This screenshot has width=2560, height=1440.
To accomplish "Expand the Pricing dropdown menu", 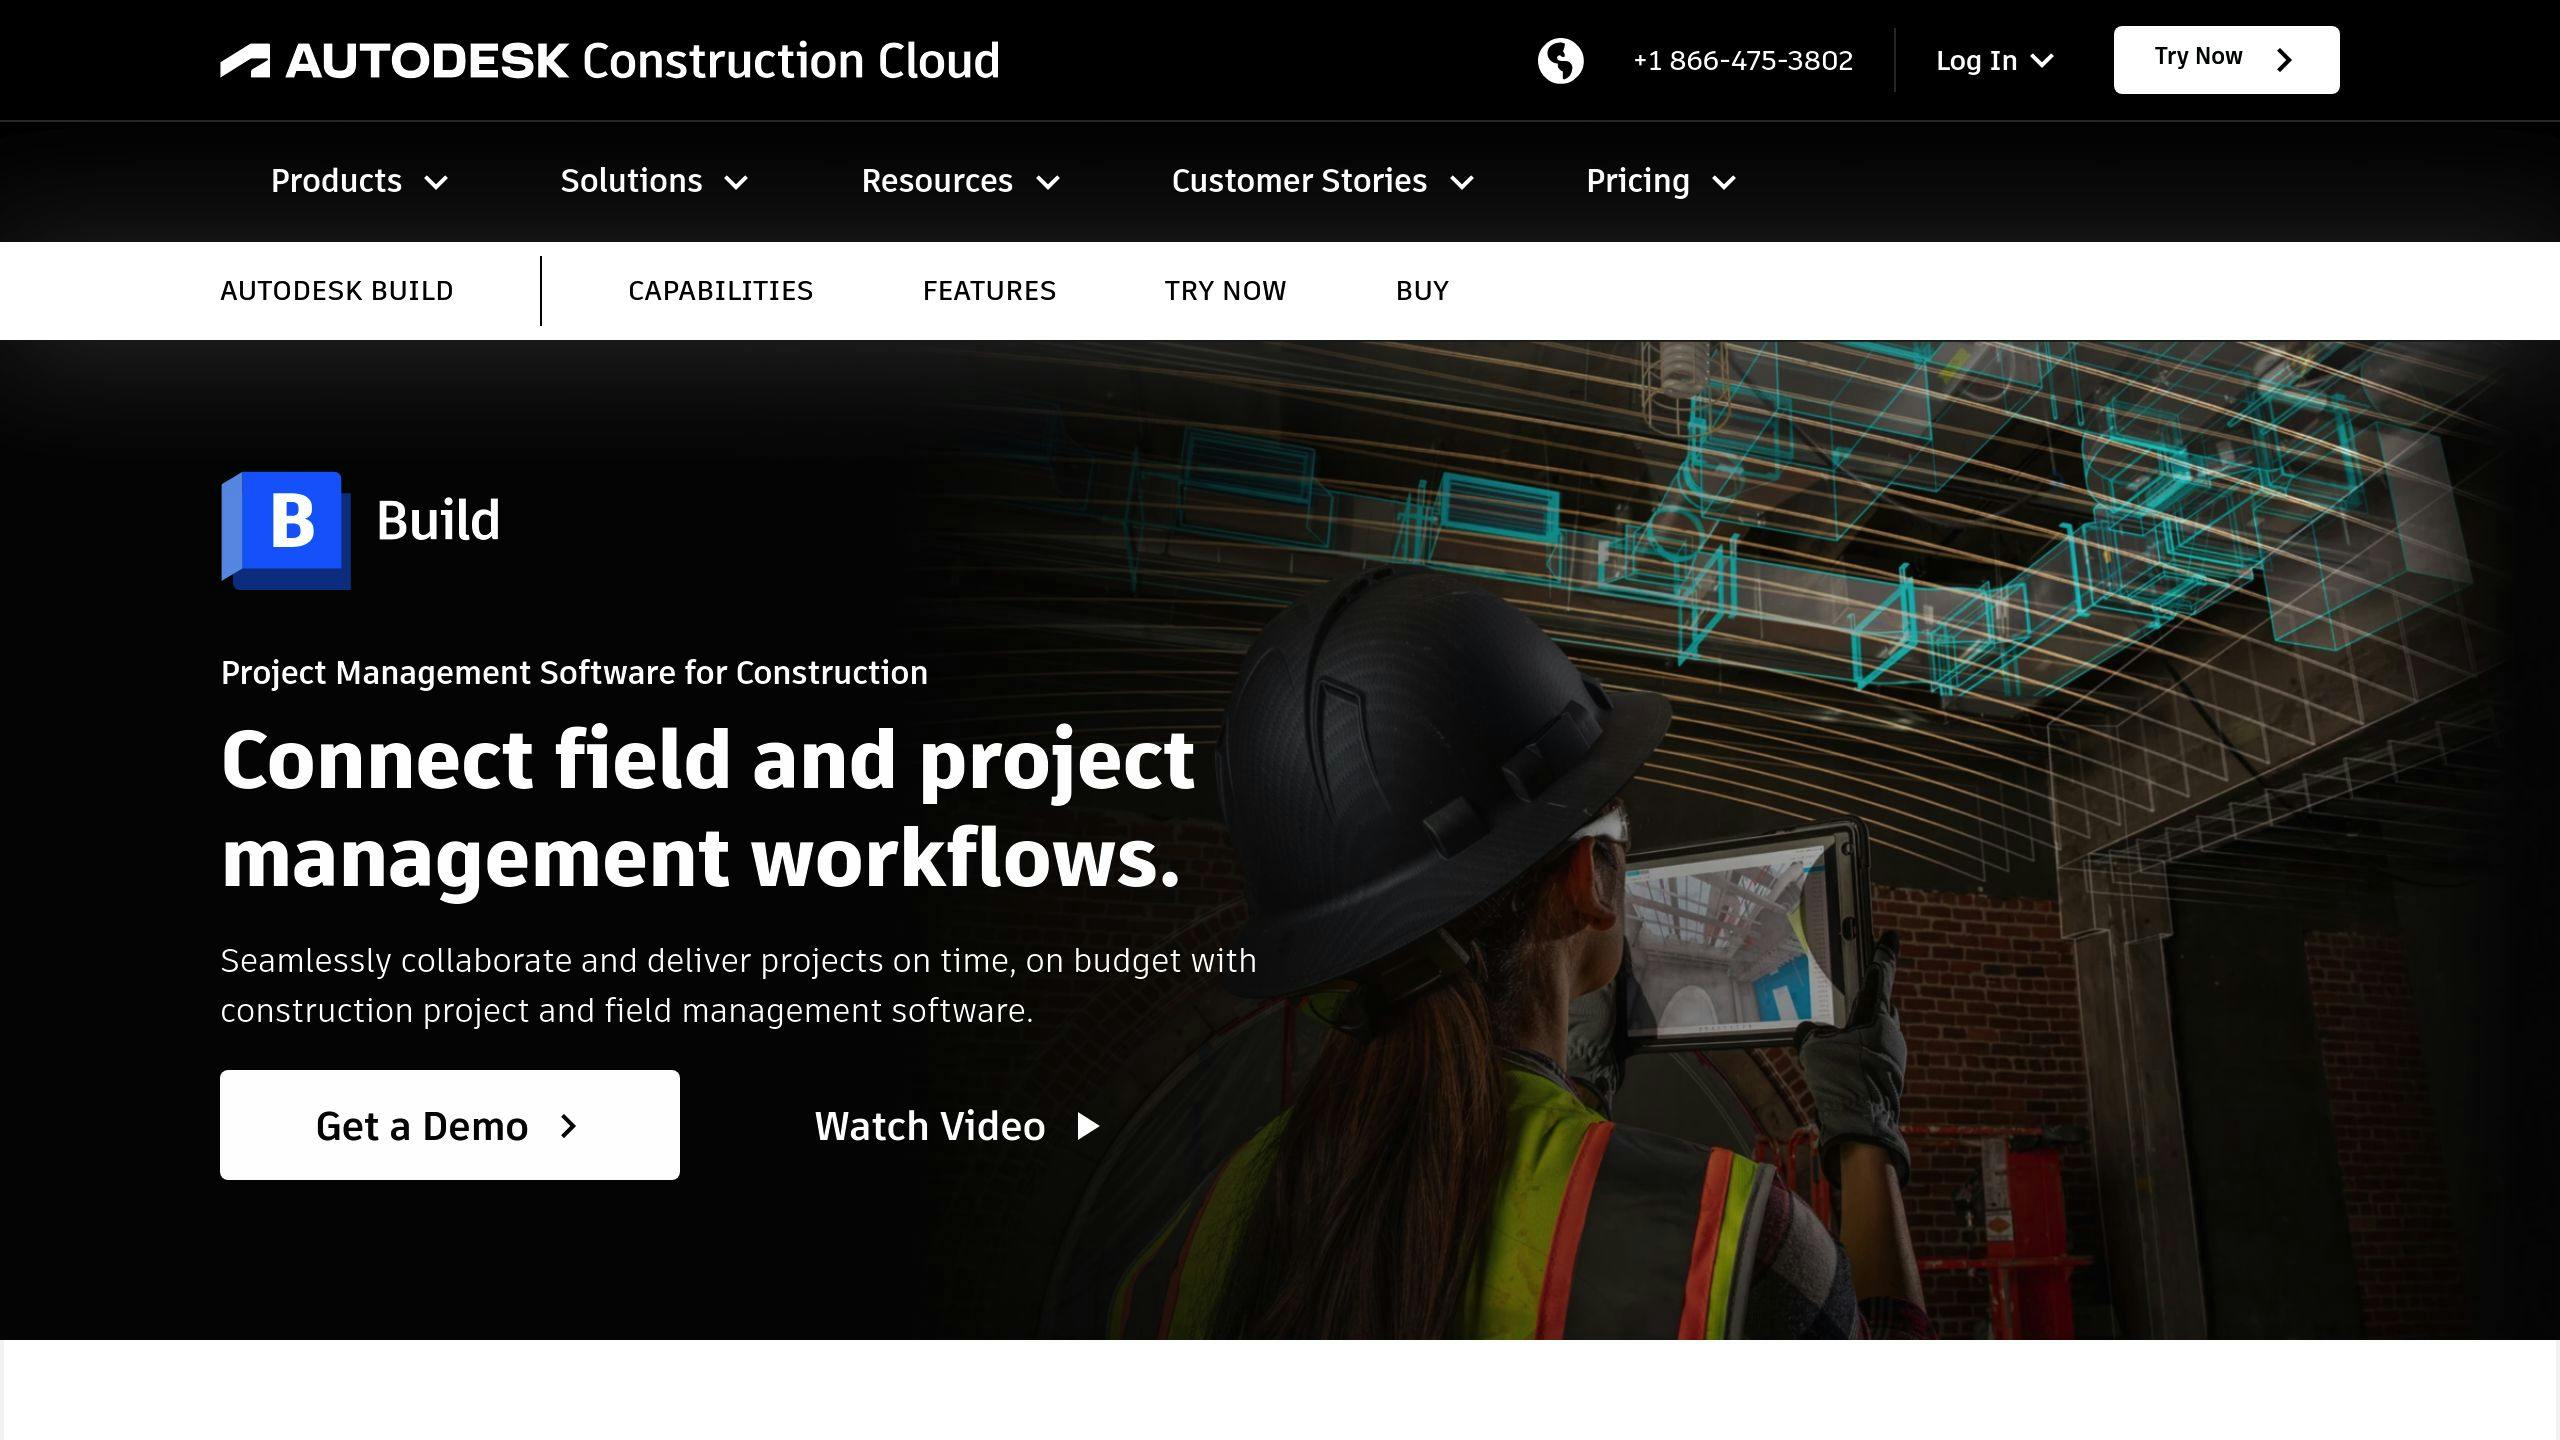I will tap(1660, 181).
